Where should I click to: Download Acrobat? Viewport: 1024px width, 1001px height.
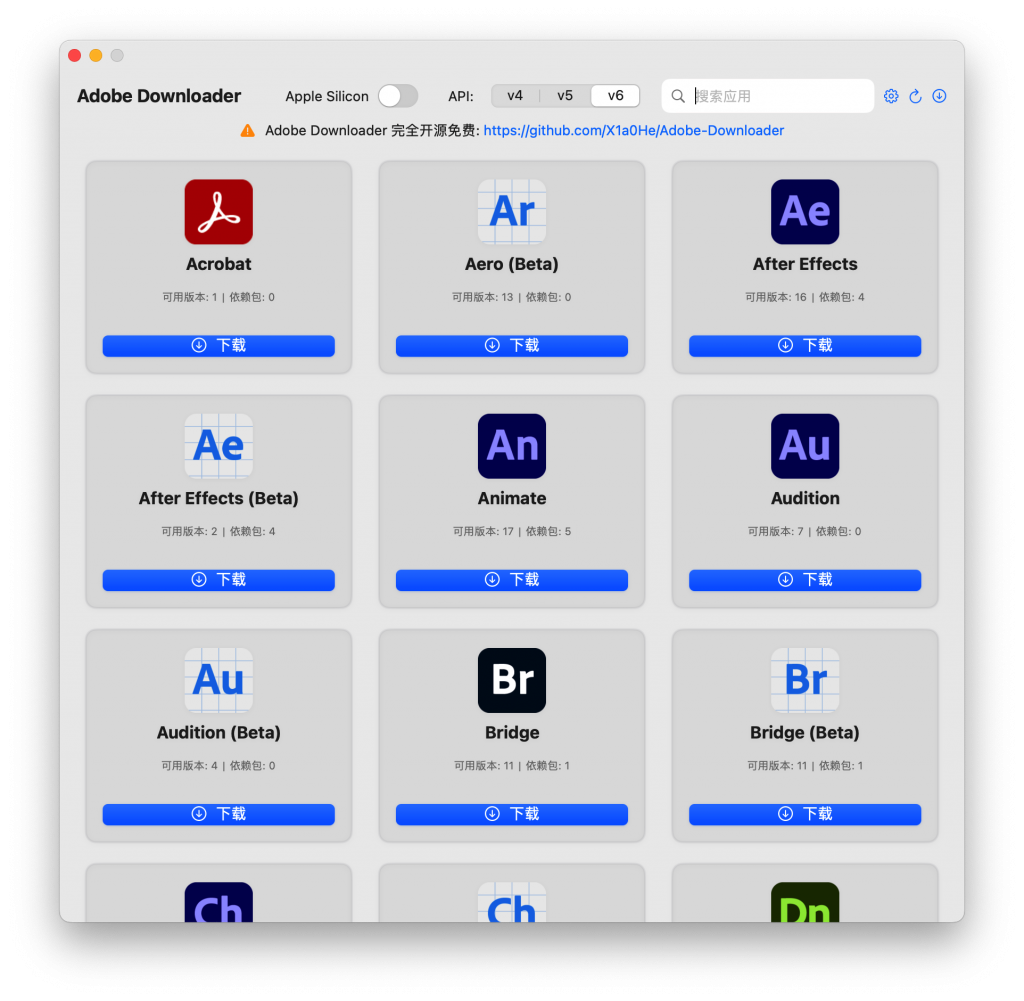[x=218, y=345]
